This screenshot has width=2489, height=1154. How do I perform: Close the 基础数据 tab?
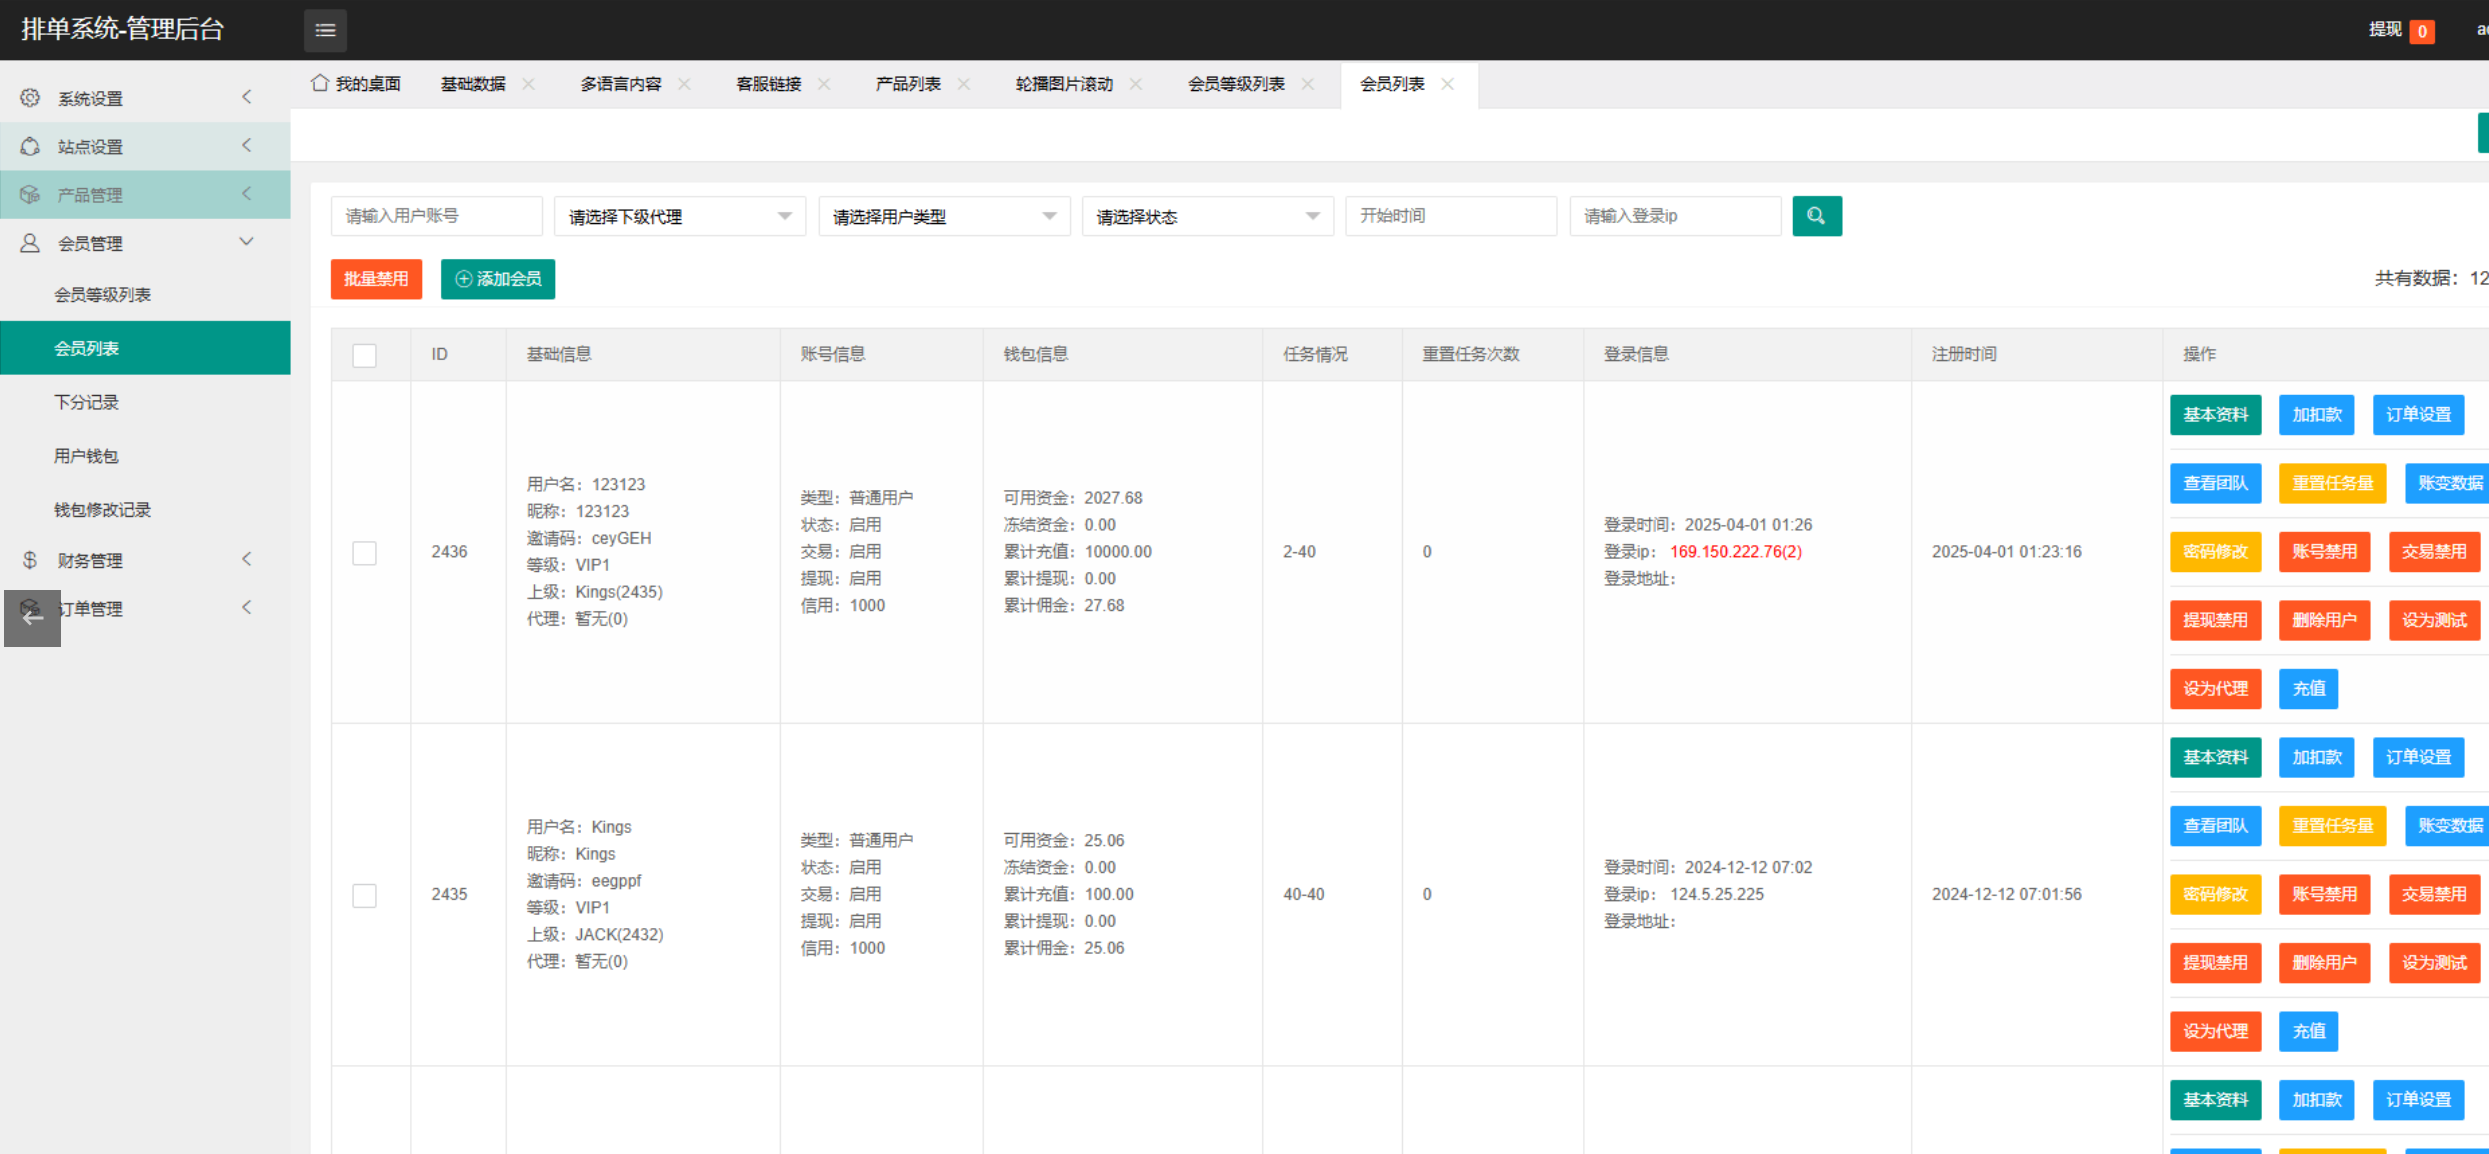(x=529, y=84)
